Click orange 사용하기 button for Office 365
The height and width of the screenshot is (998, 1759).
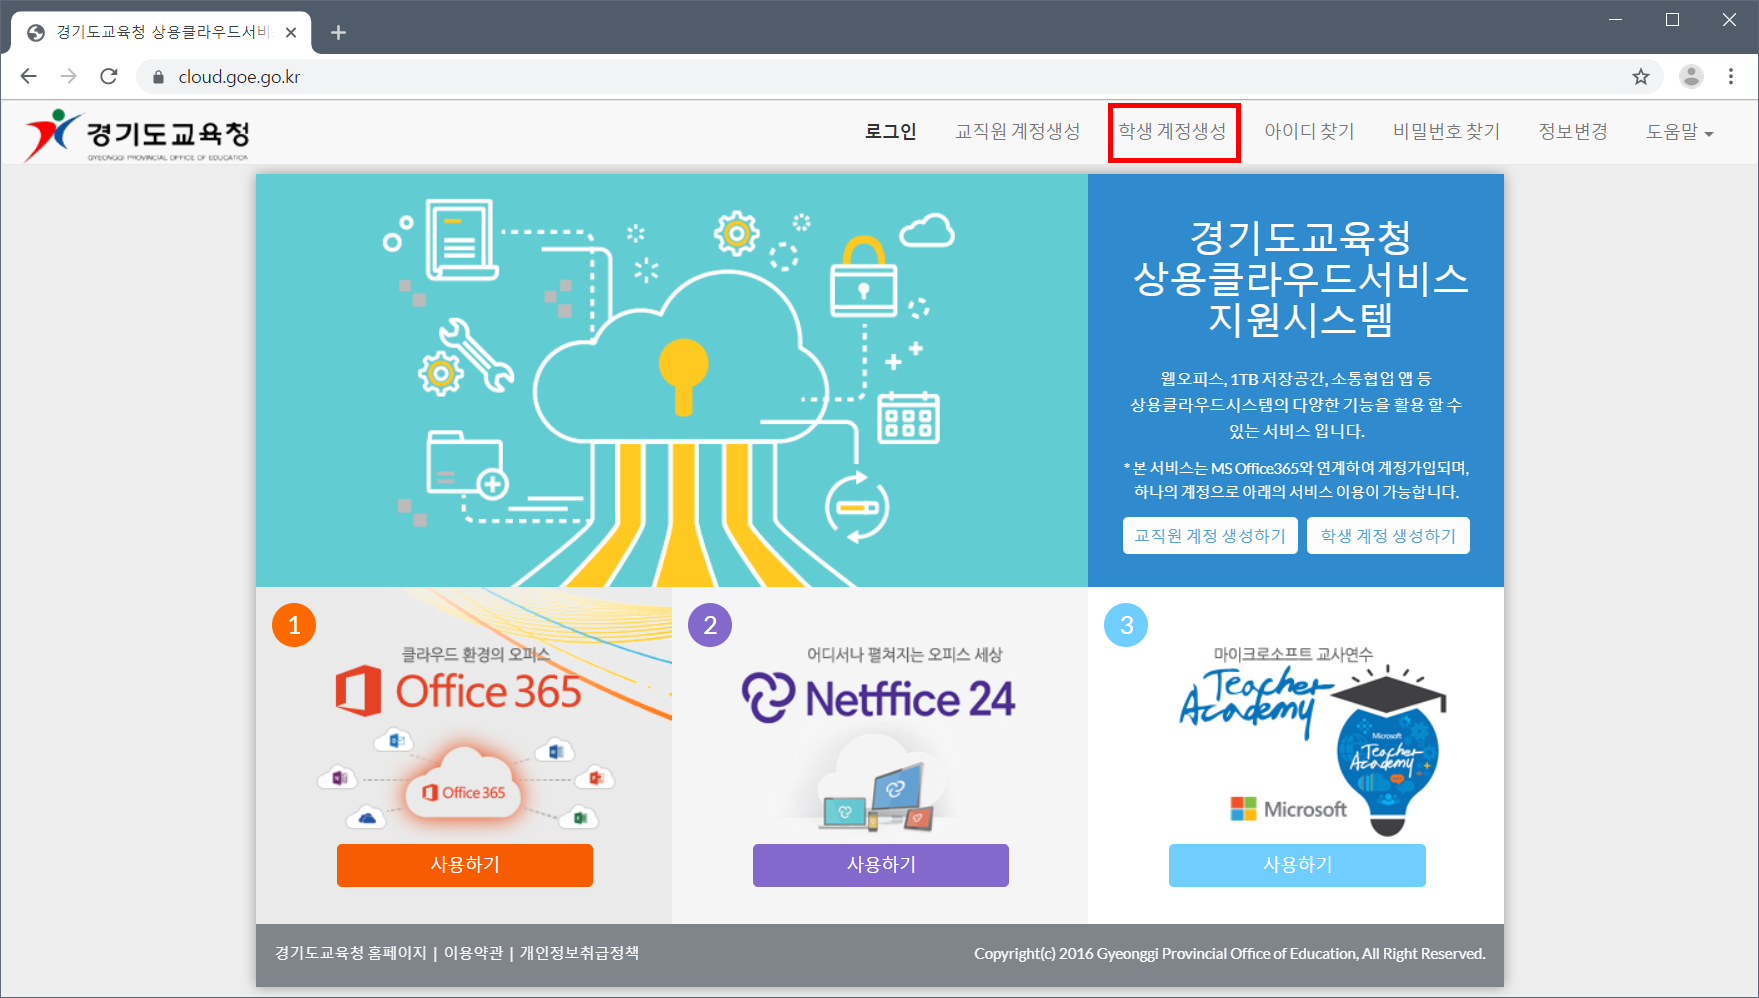465,865
